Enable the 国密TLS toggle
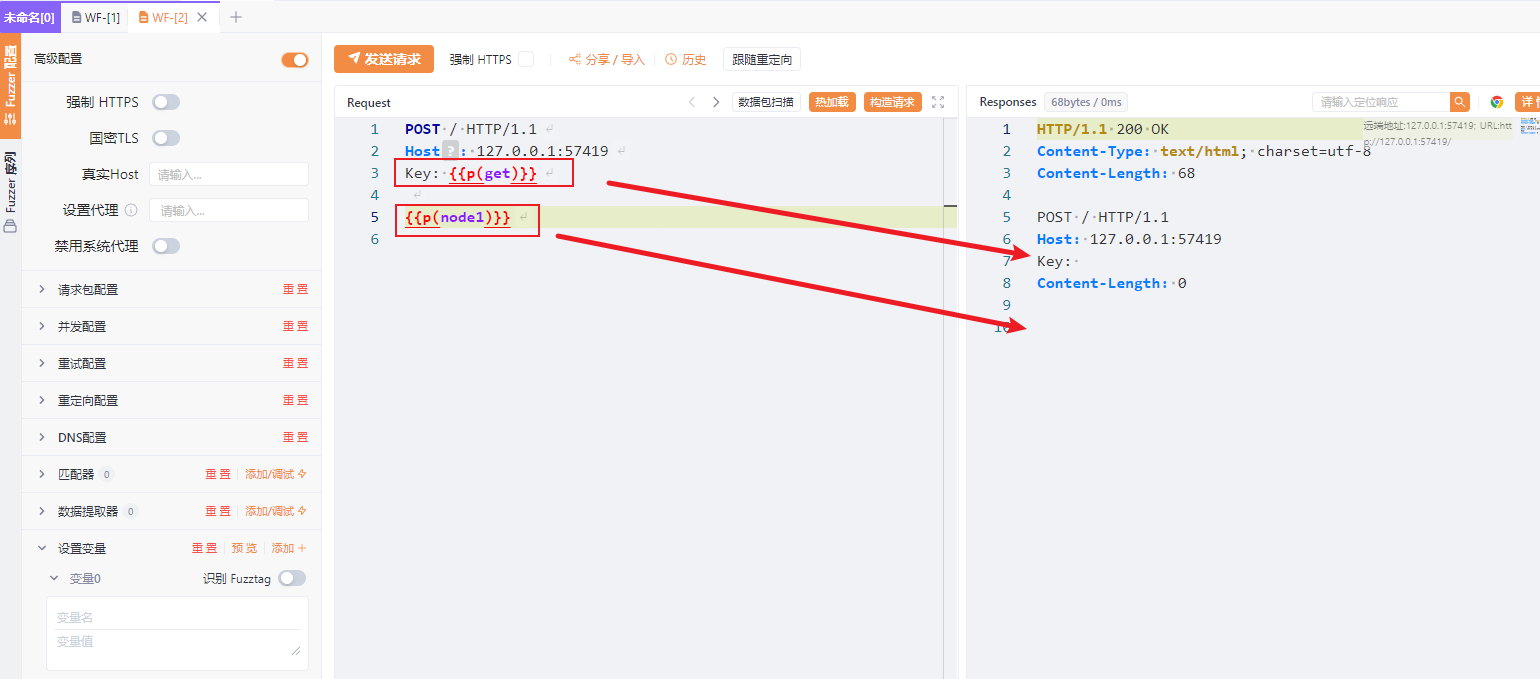This screenshot has height=679, width=1540. (x=166, y=138)
